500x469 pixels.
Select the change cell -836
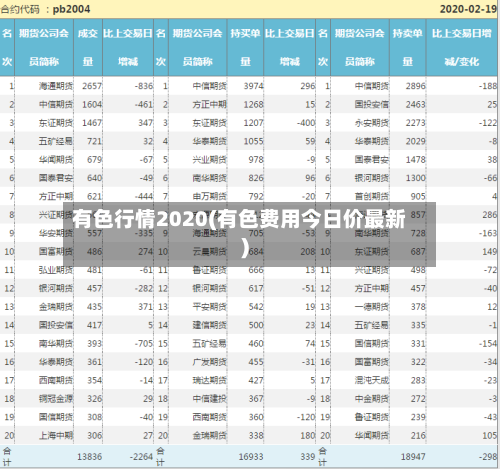[144, 86]
